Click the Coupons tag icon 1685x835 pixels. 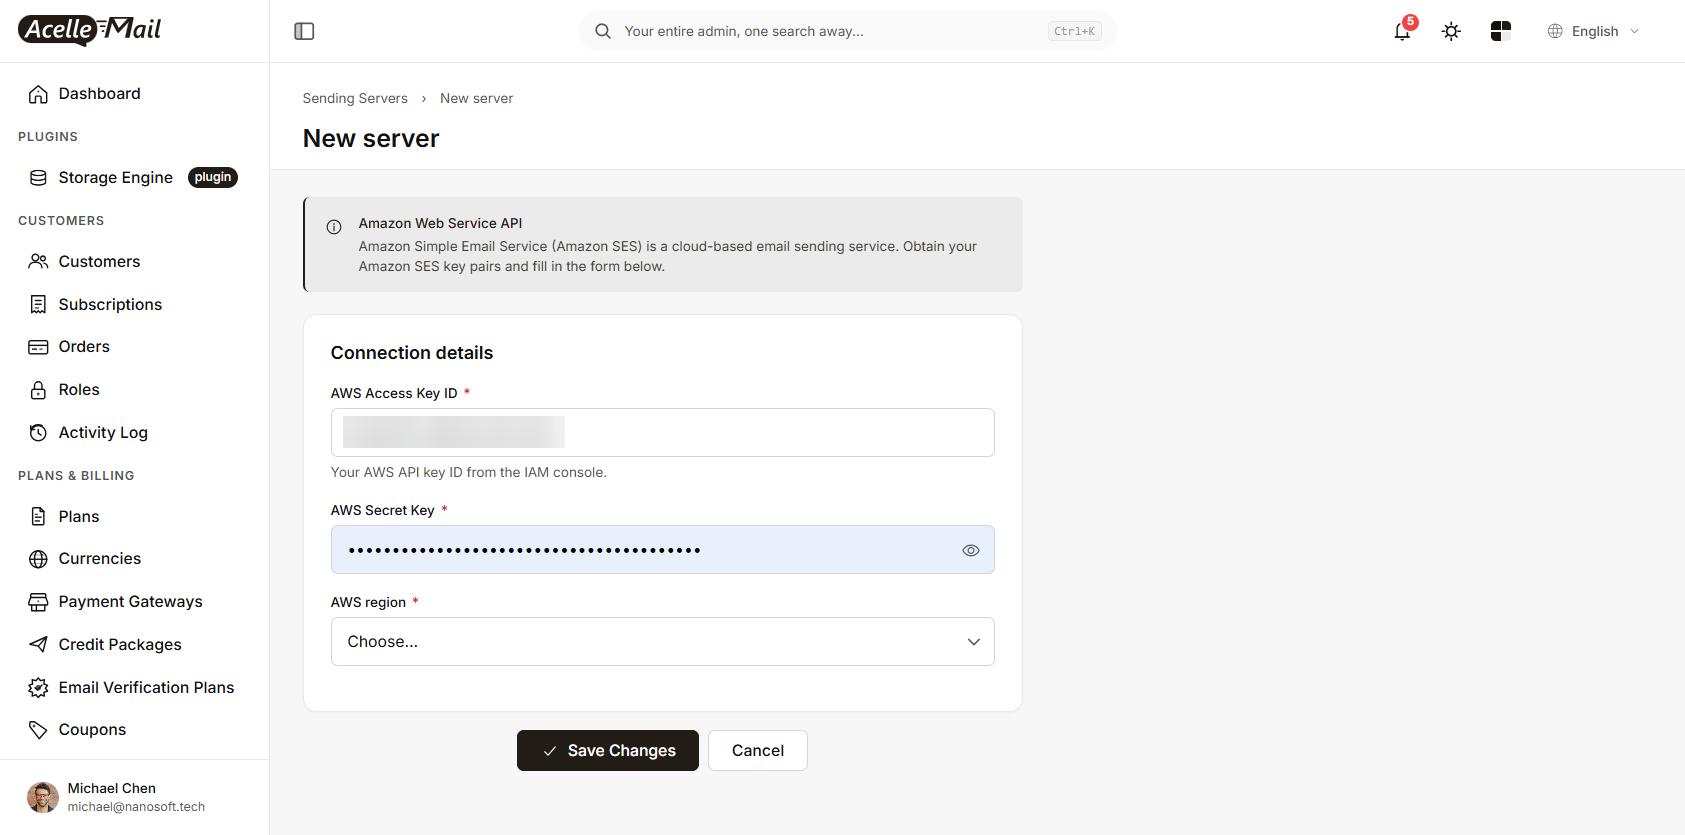click(x=38, y=730)
